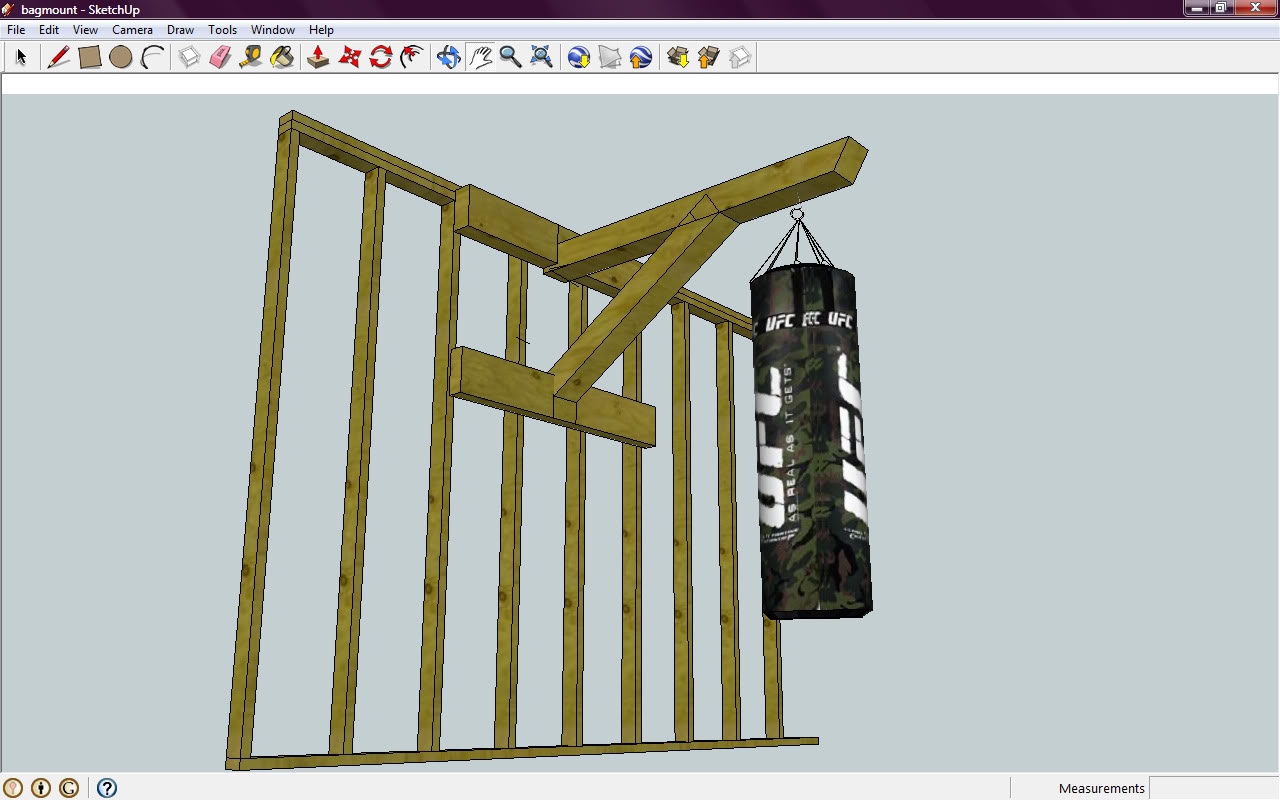Select the Line tool
The height and width of the screenshot is (800, 1280).
[x=57, y=57]
